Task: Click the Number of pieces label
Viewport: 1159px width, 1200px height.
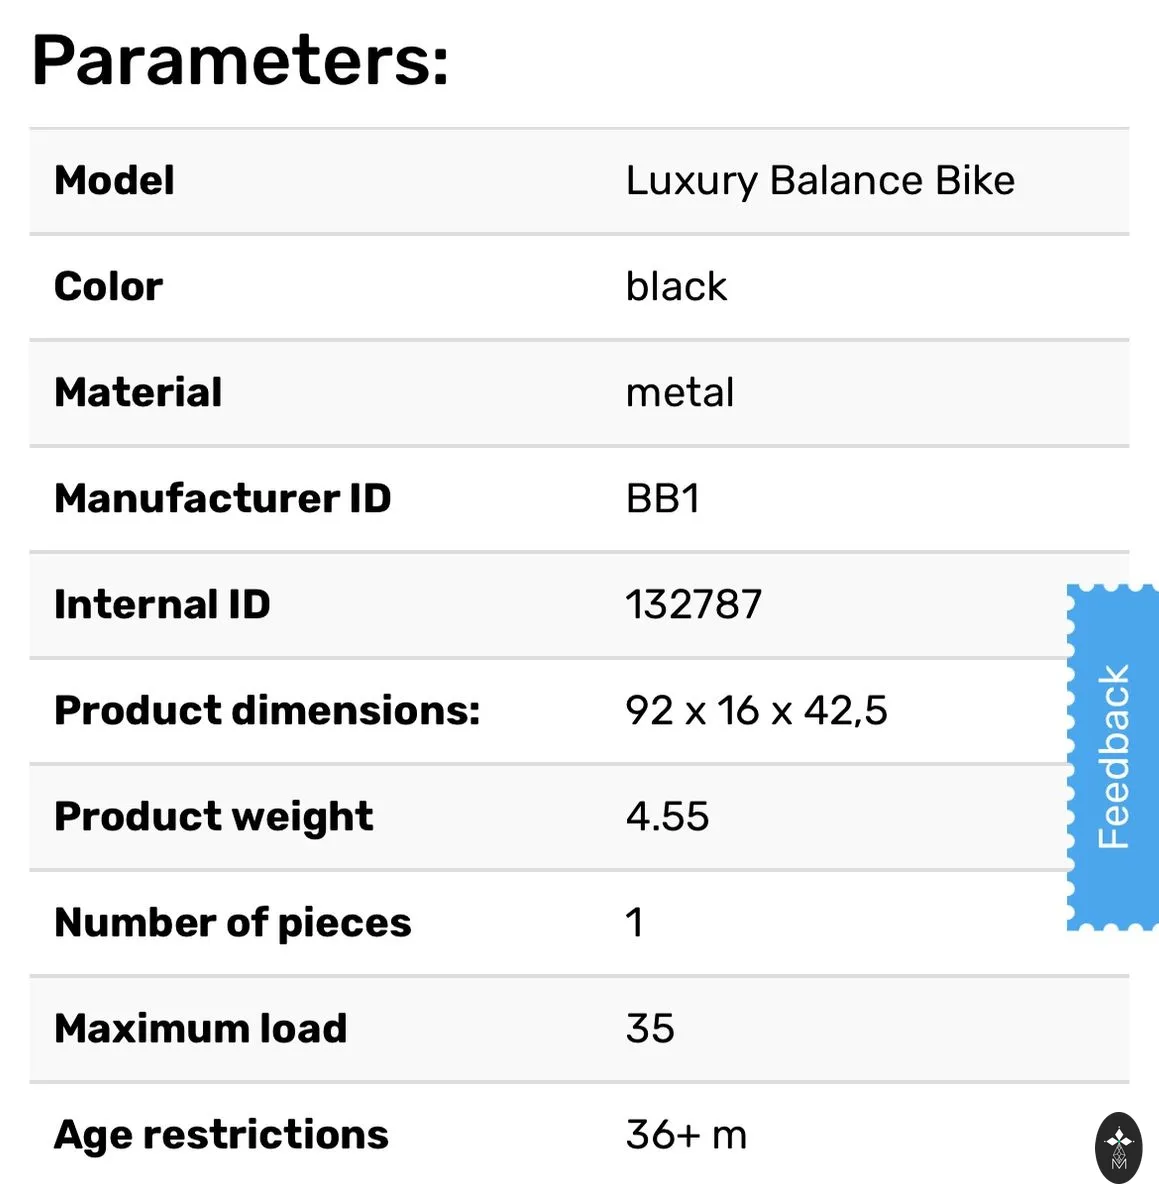Action: [x=233, y=923]
